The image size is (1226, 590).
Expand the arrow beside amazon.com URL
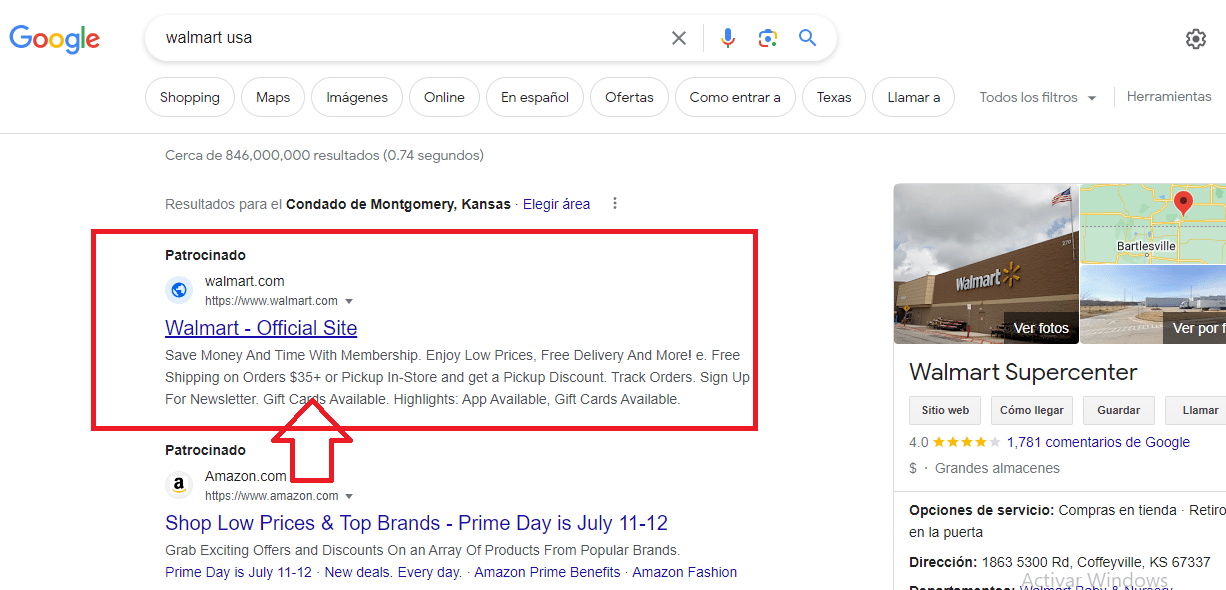pyautogui.click(x=349, y=495)
